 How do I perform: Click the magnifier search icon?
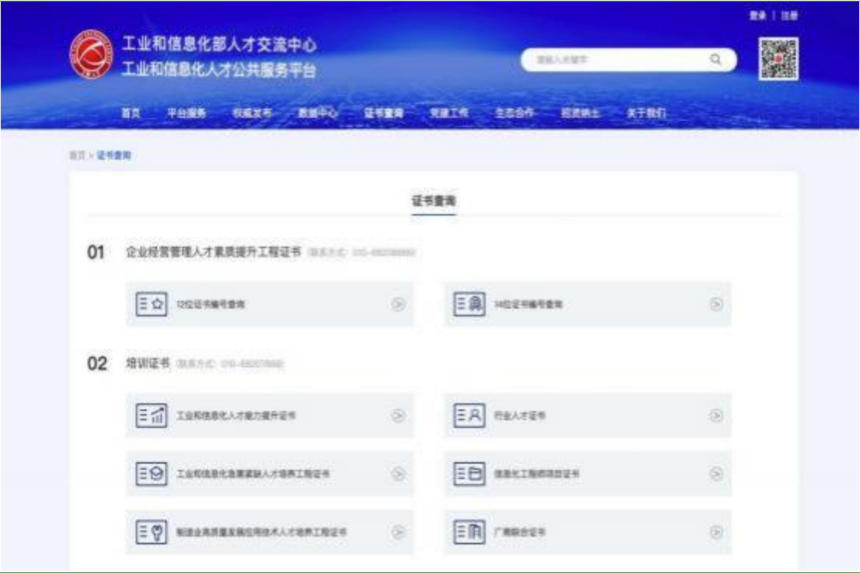click(716, 59)
